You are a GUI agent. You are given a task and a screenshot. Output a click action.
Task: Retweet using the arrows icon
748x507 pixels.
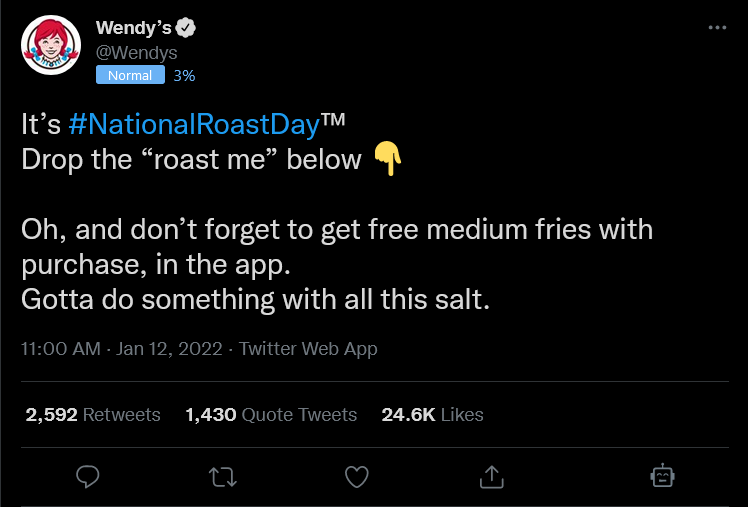(x=222, y=475)
